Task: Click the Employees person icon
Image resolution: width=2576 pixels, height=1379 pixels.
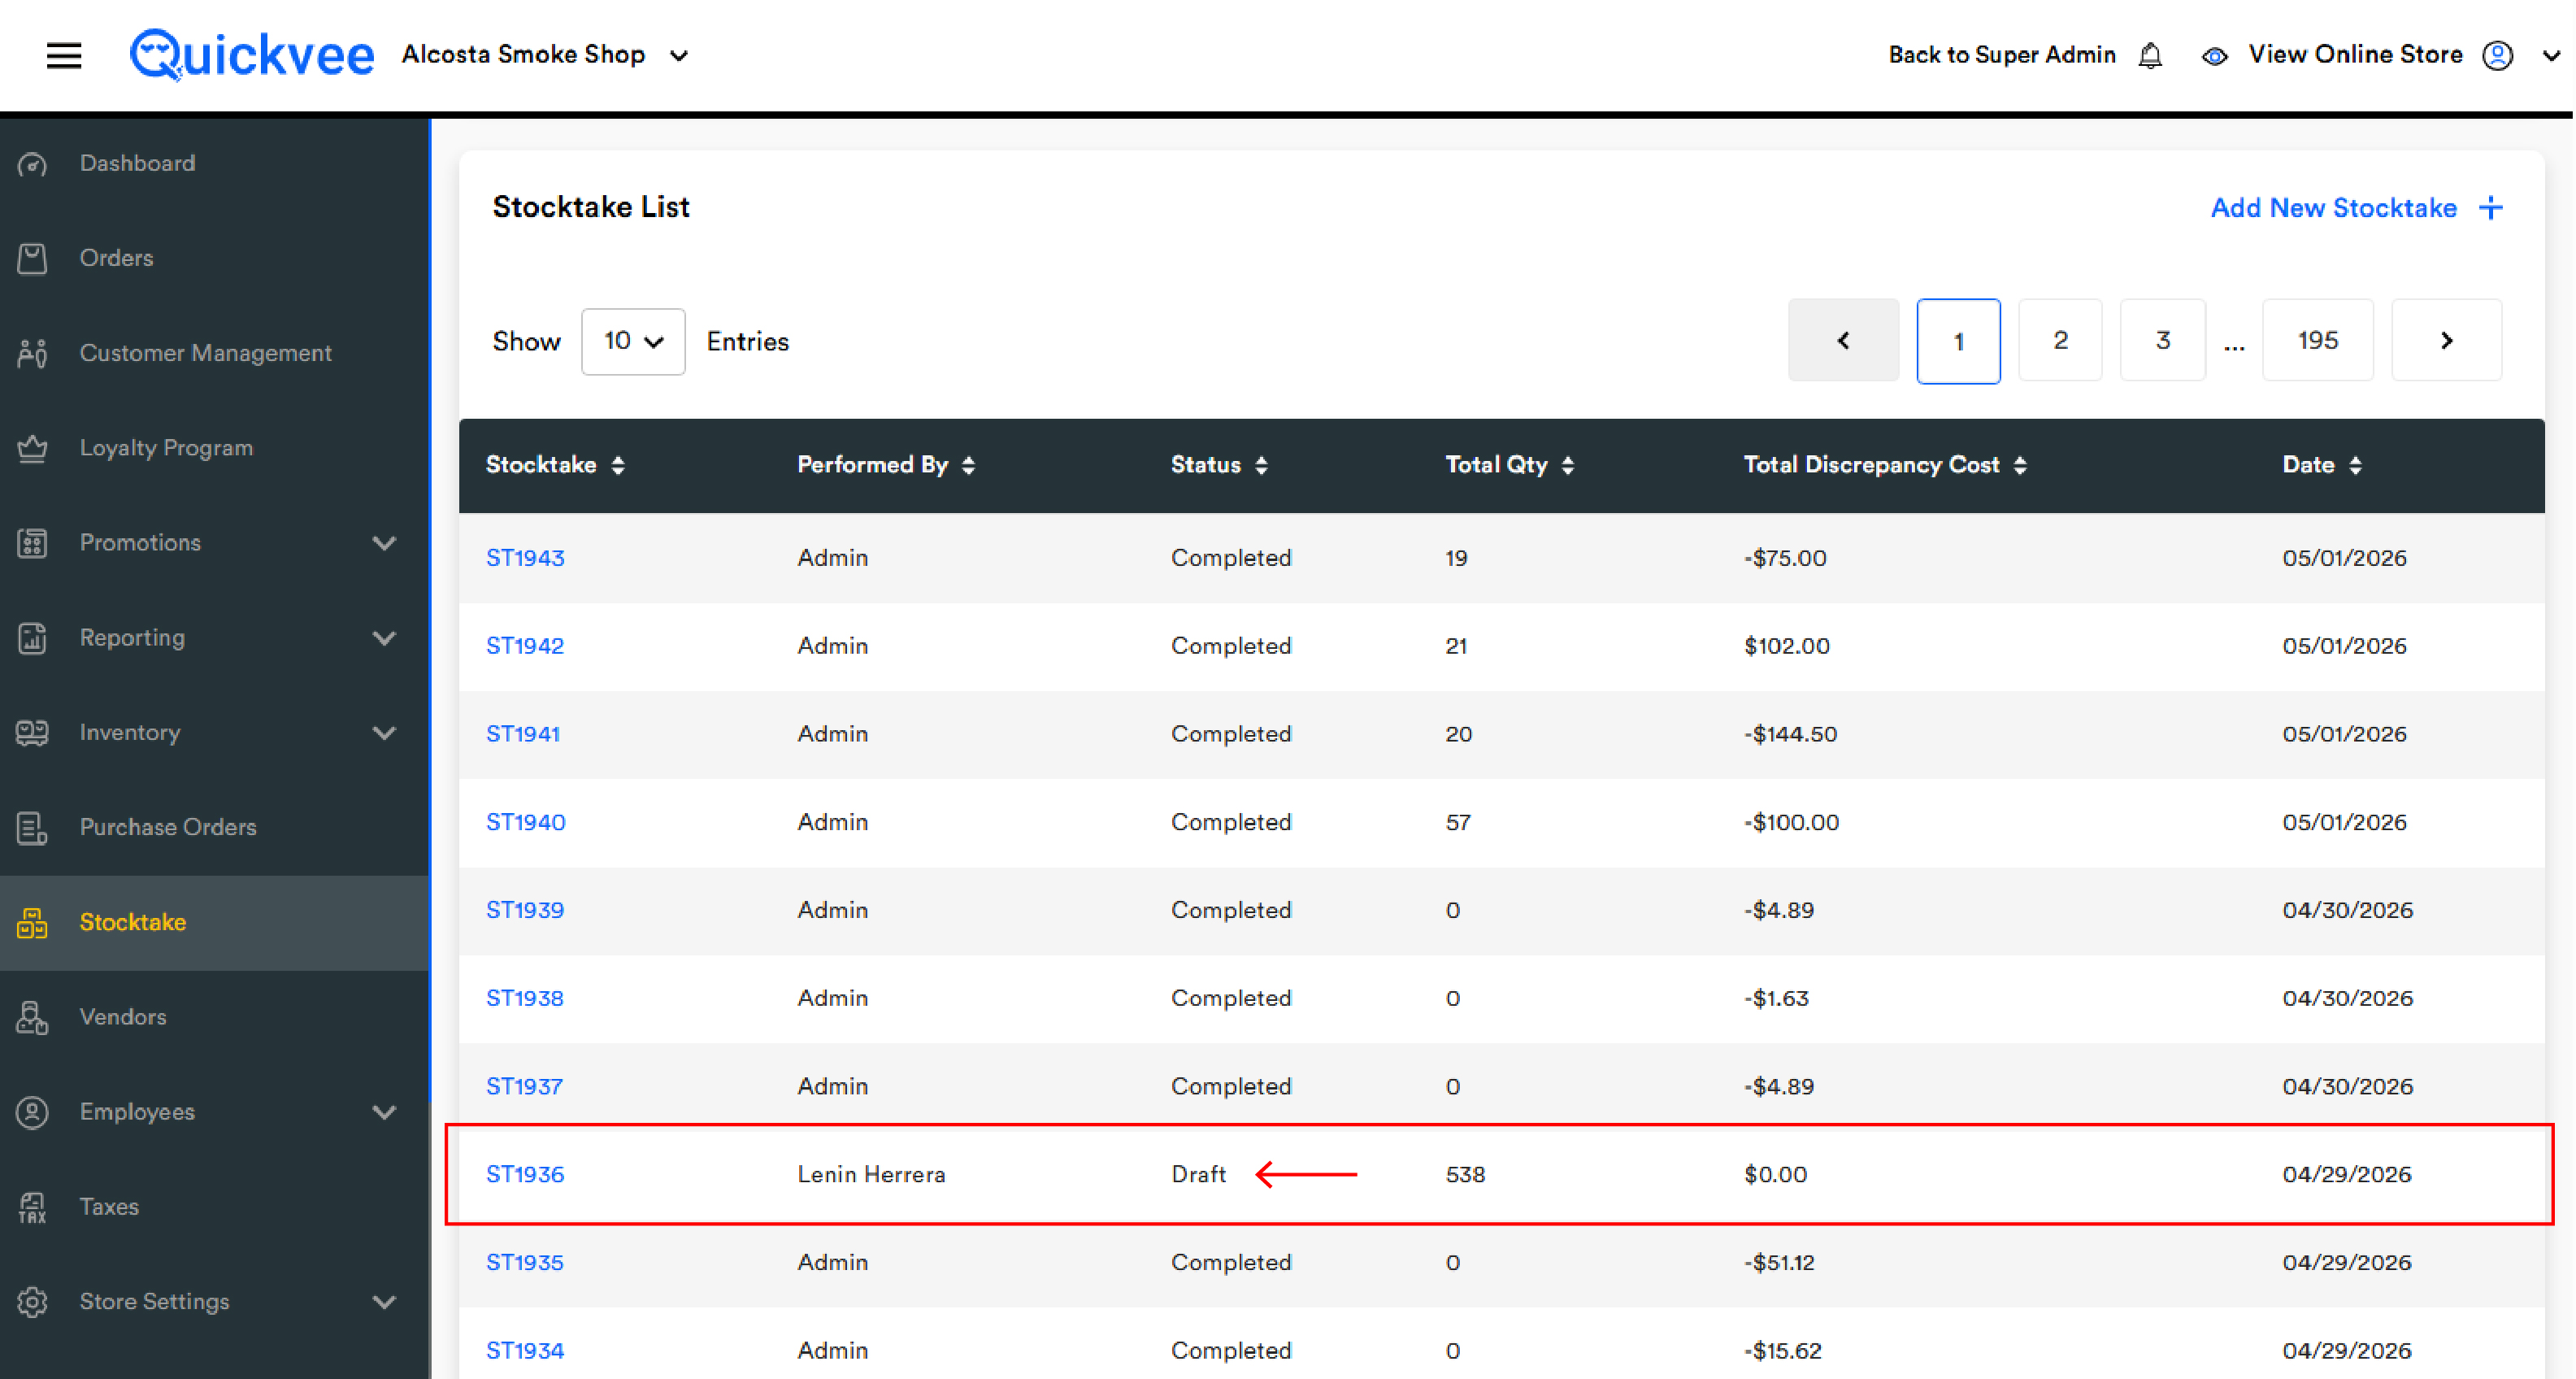Action: coord(32,1112)
